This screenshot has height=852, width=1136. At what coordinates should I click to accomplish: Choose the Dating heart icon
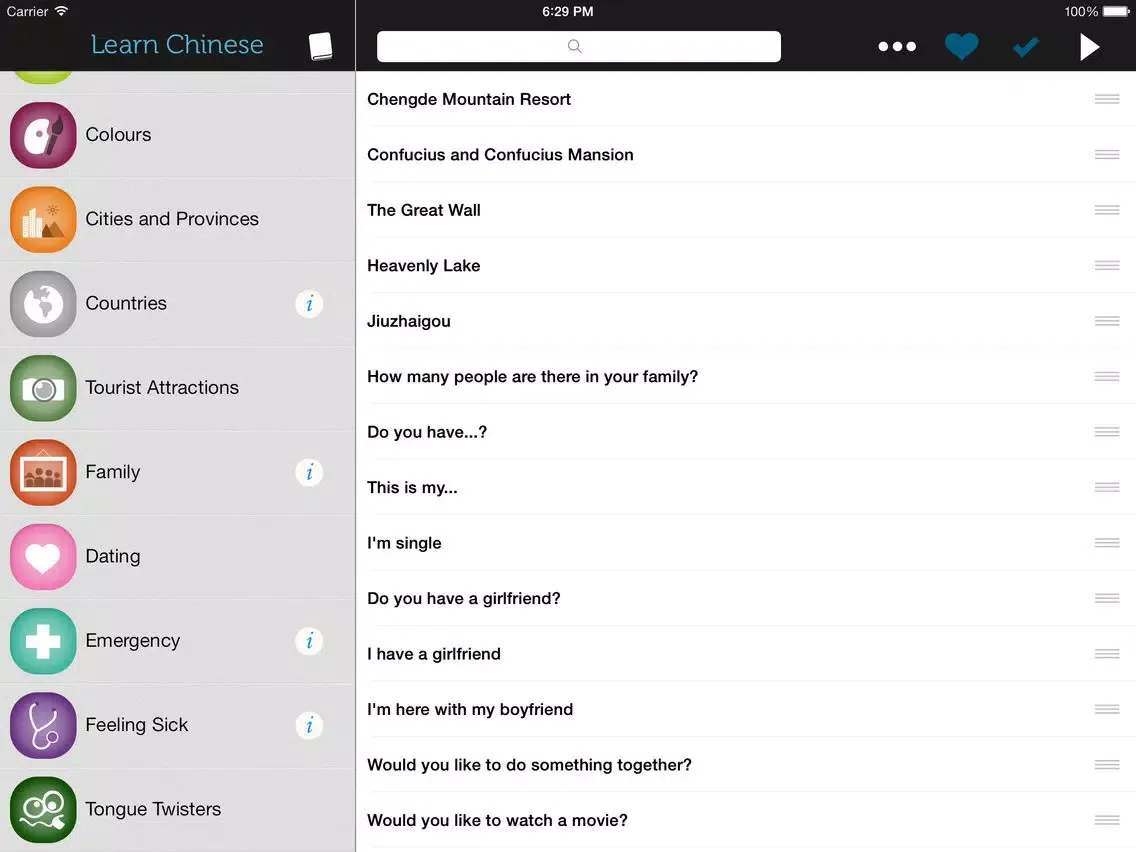[43, 557]
